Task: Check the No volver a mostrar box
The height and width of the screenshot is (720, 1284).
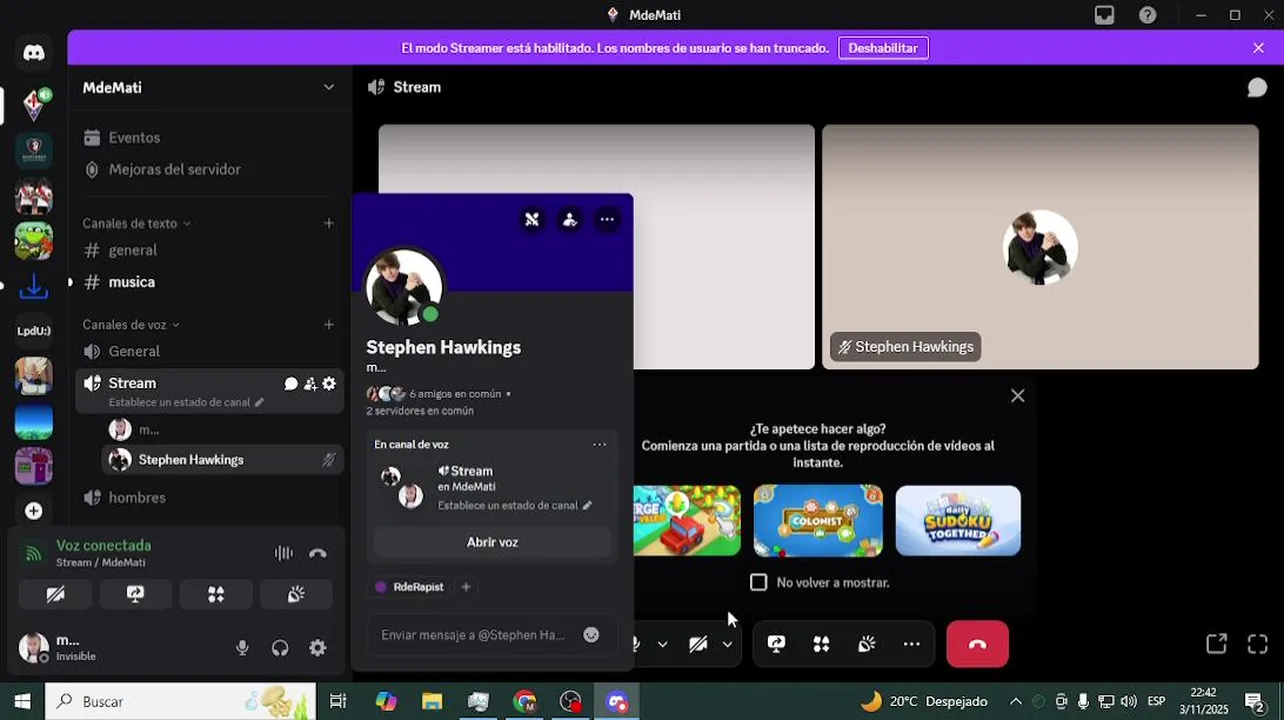Action: (759, 582)
